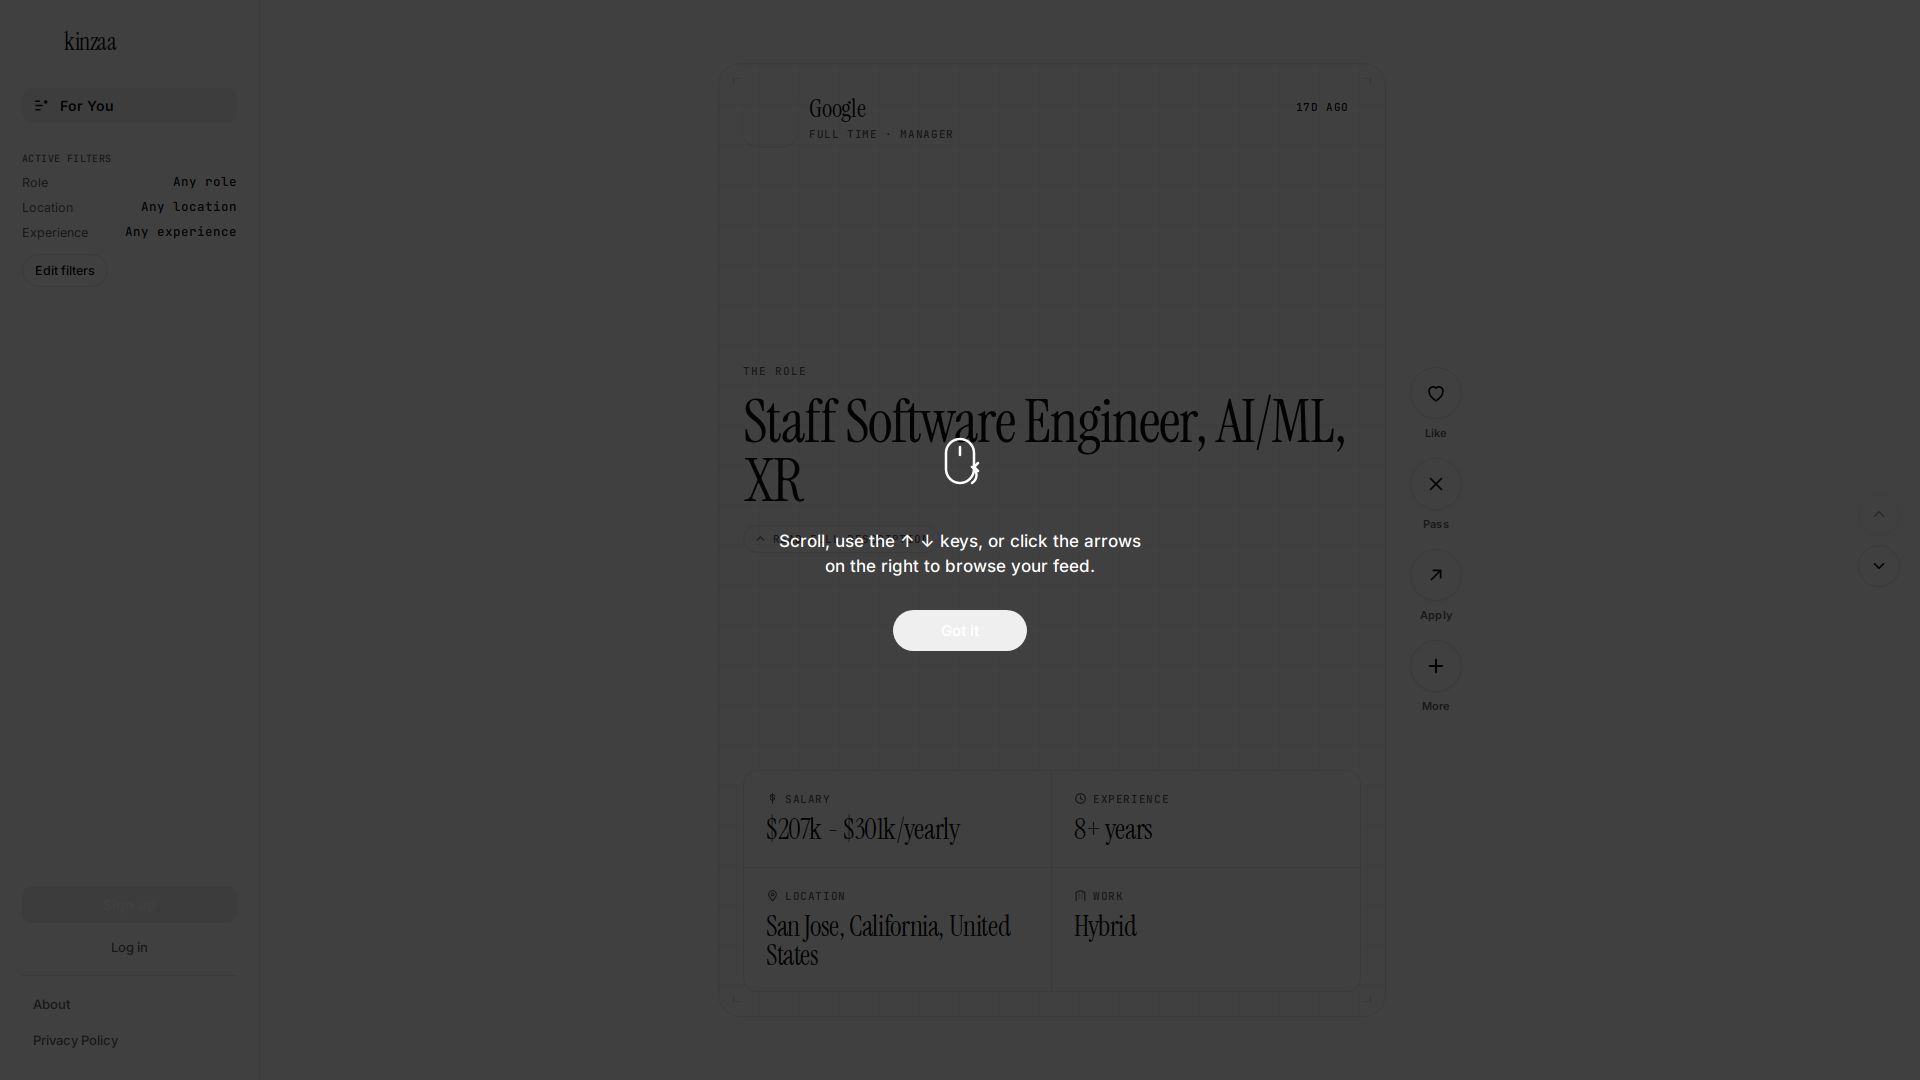Open Edit filters
The width and height of the screenshot is (1920, 1080).
pos(65,271)
